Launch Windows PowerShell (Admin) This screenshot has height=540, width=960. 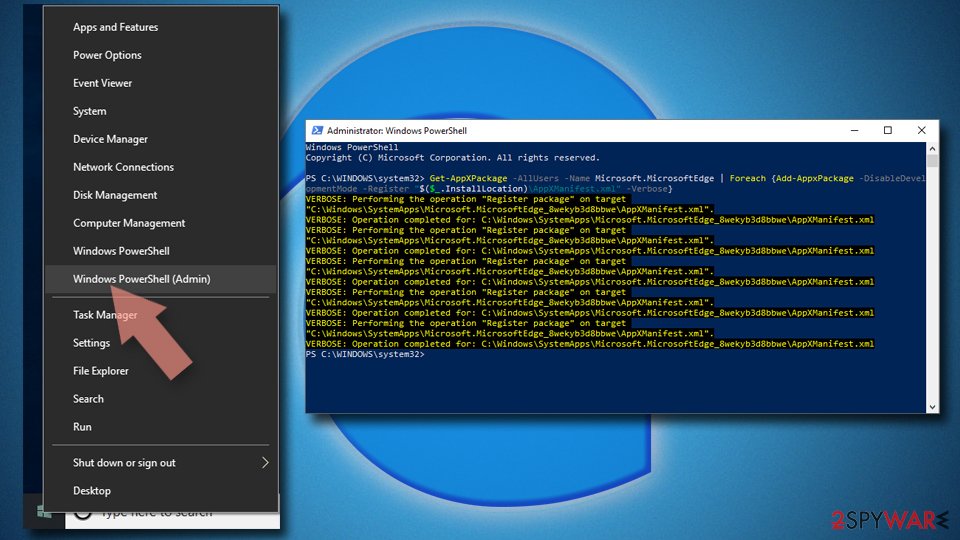click(141, 279)
